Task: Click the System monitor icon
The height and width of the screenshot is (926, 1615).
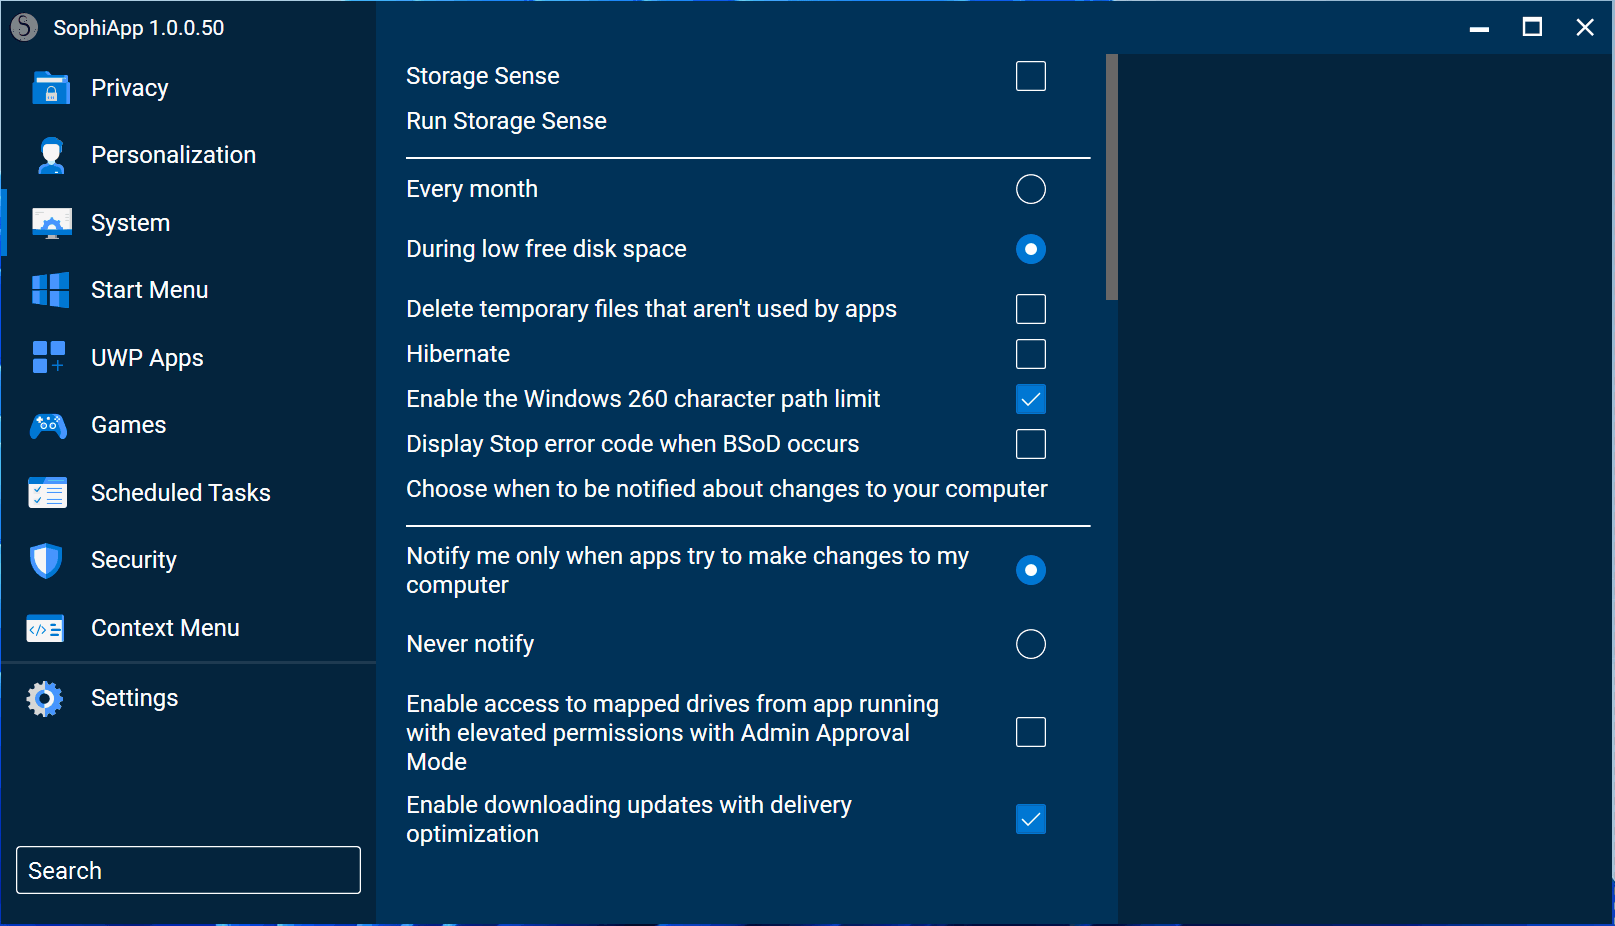Action: [51, 223]
